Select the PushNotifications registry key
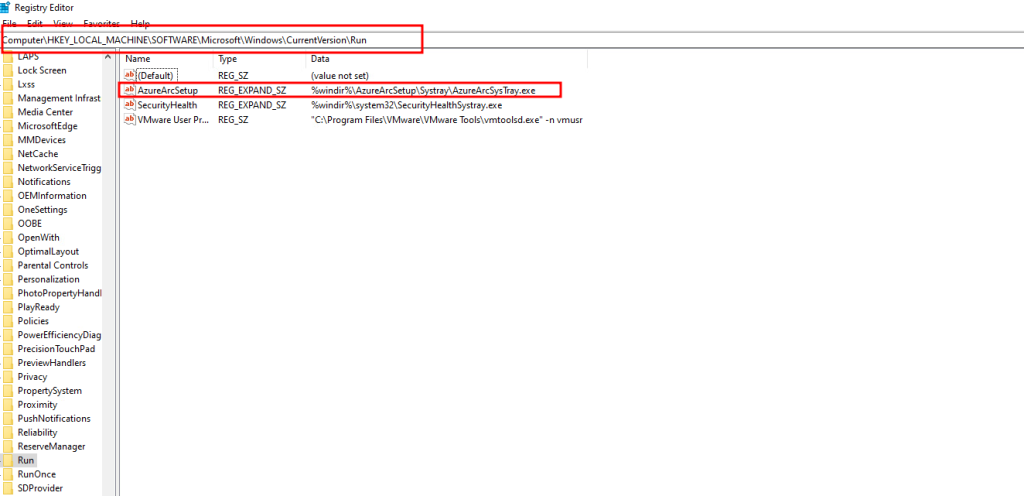 pos(53,418)
